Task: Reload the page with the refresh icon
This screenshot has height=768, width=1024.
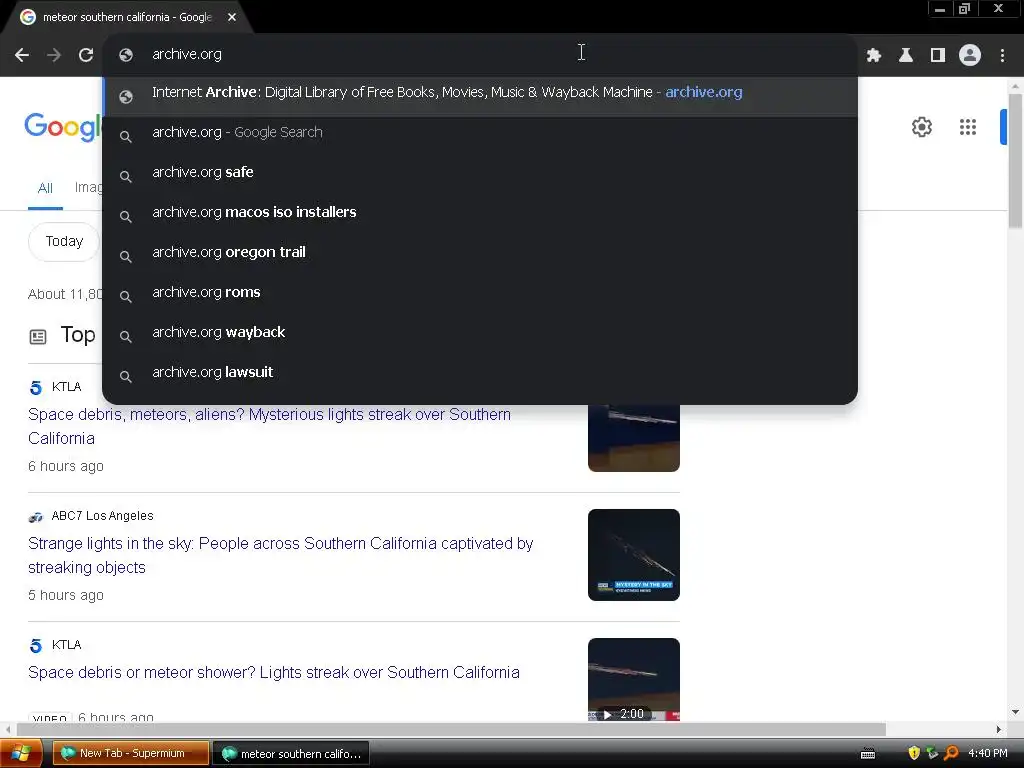Action: tap(86, 56)
